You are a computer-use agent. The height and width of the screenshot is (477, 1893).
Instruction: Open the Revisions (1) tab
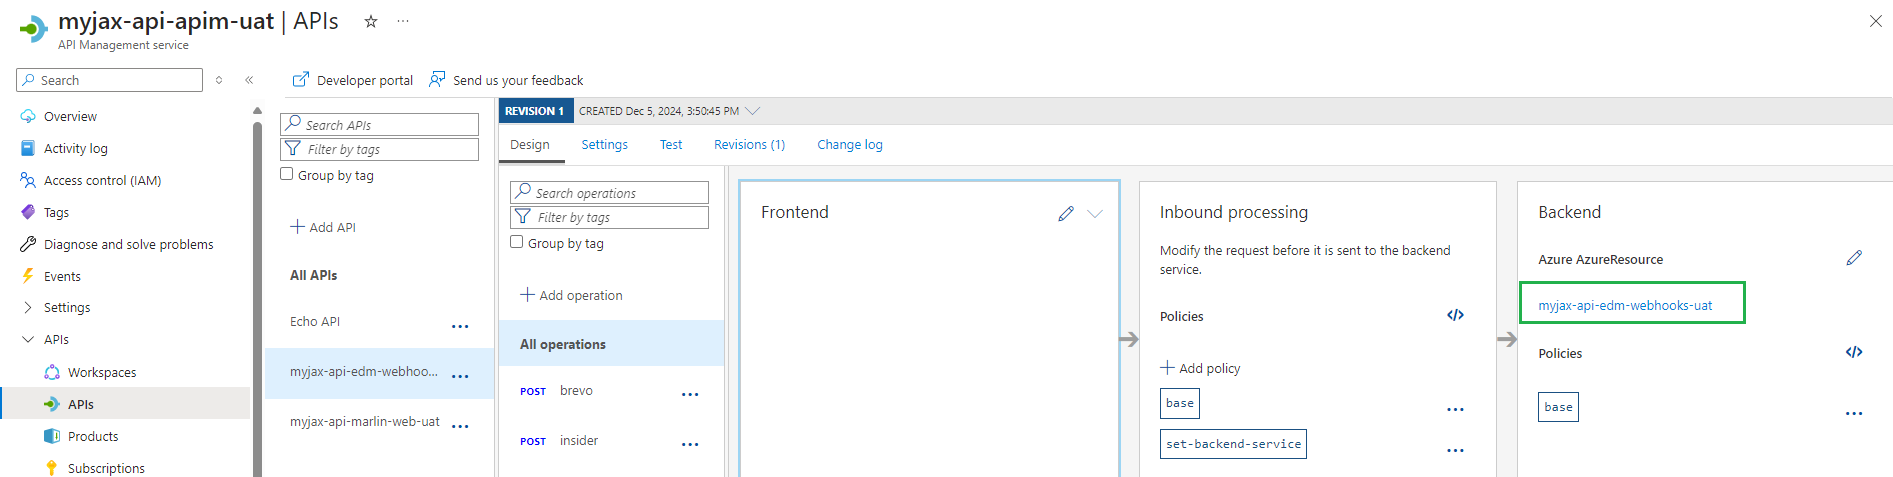pos(750,144)
